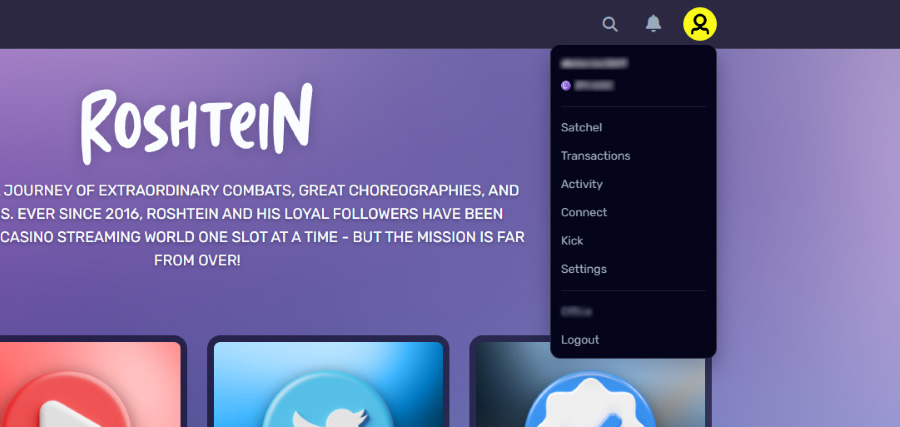Choose Connect in the profile menu
Viewport: 900px width, 427px height.
coord(584,212)
